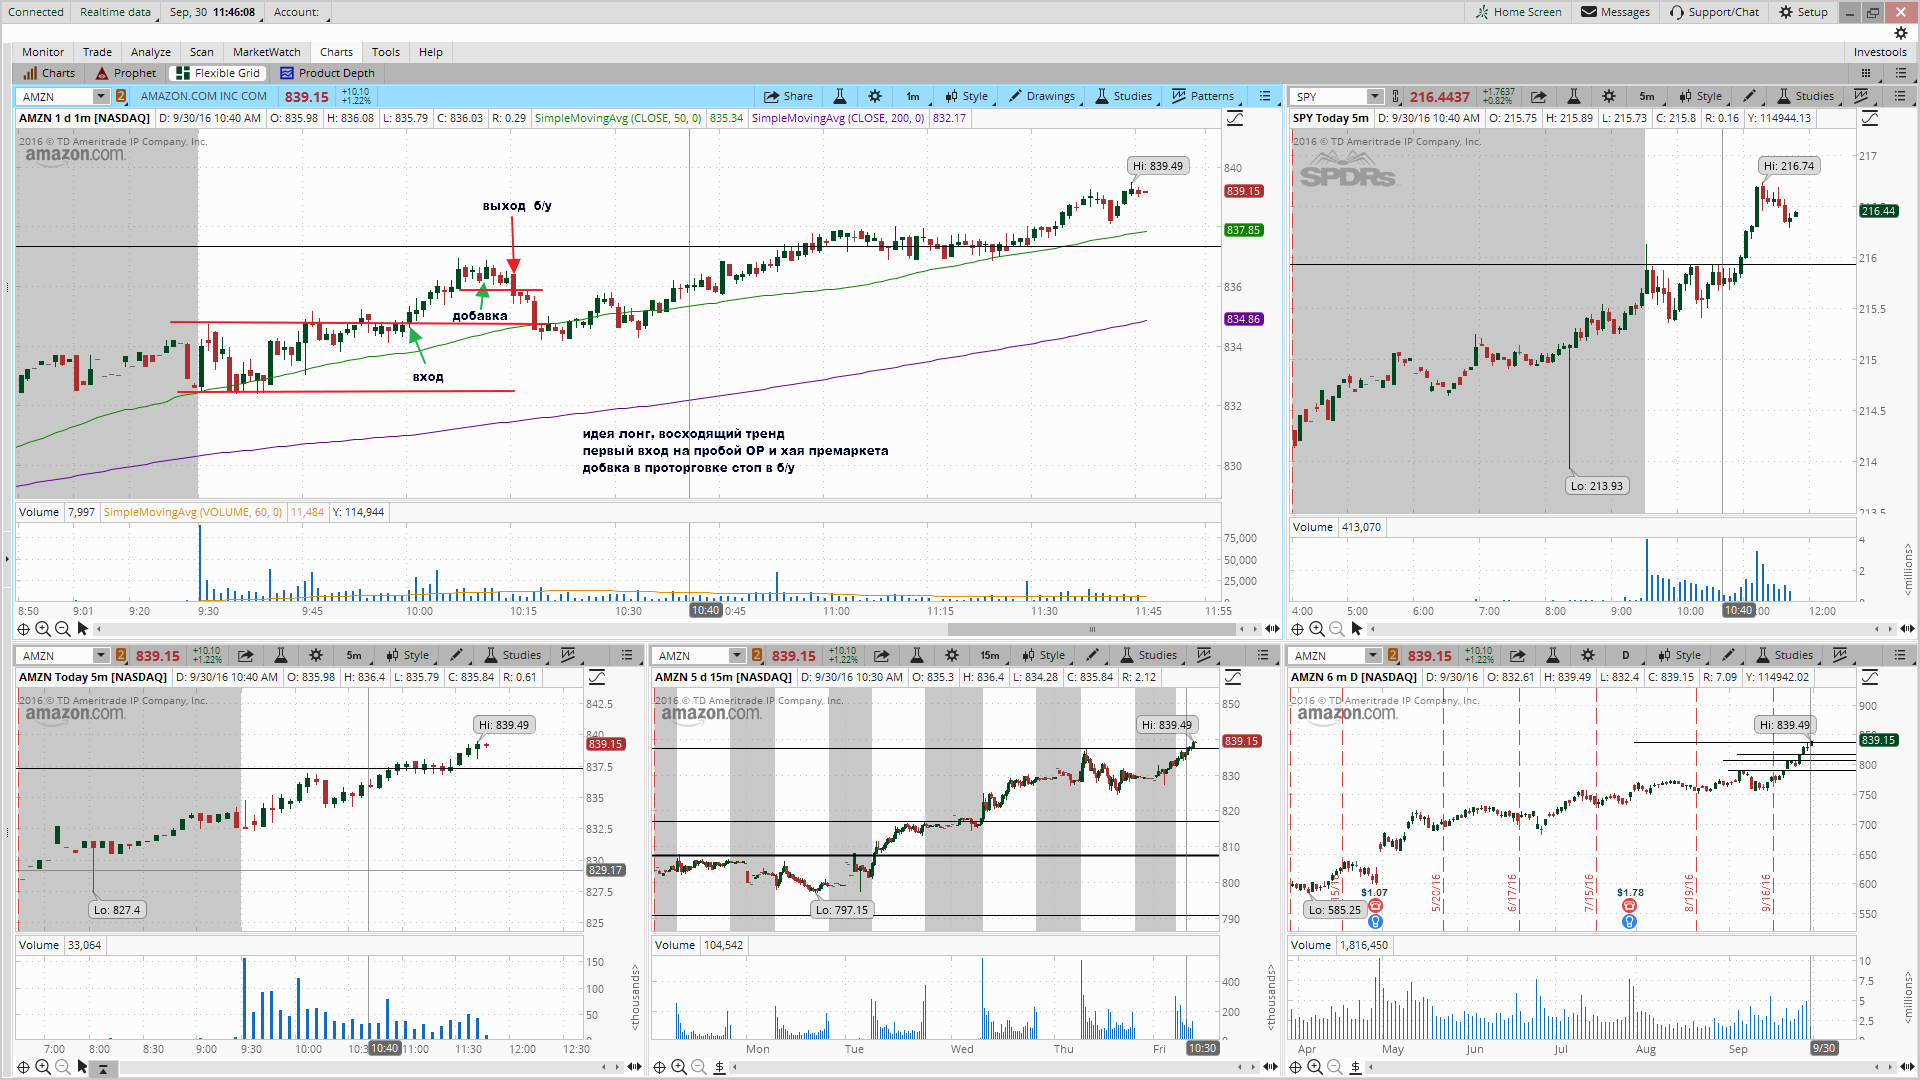Open the Scan tab
This screenshot has height=1080, width=1920.
tap(202, 52)
